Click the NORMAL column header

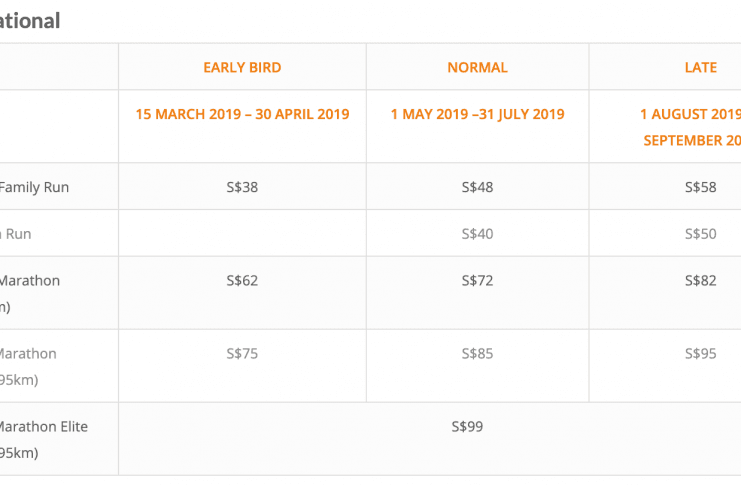pyautogui.click(x=477, y=68)
